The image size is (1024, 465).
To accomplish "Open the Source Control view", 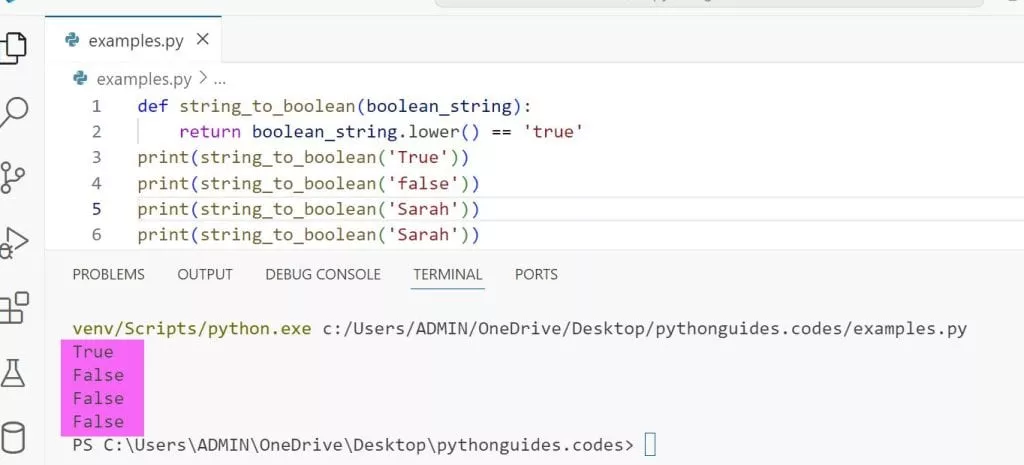I will pos(14,177).
